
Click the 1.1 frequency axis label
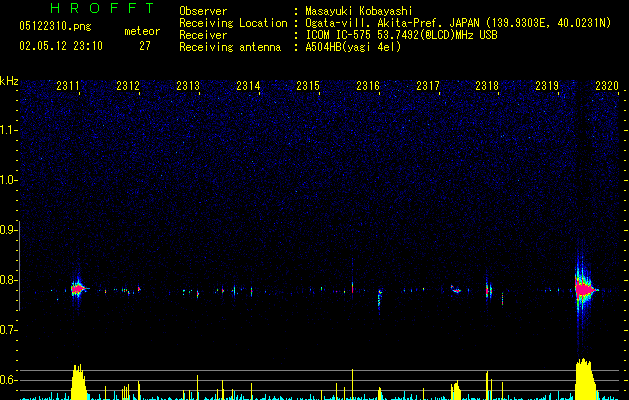[x=8, y=130]
